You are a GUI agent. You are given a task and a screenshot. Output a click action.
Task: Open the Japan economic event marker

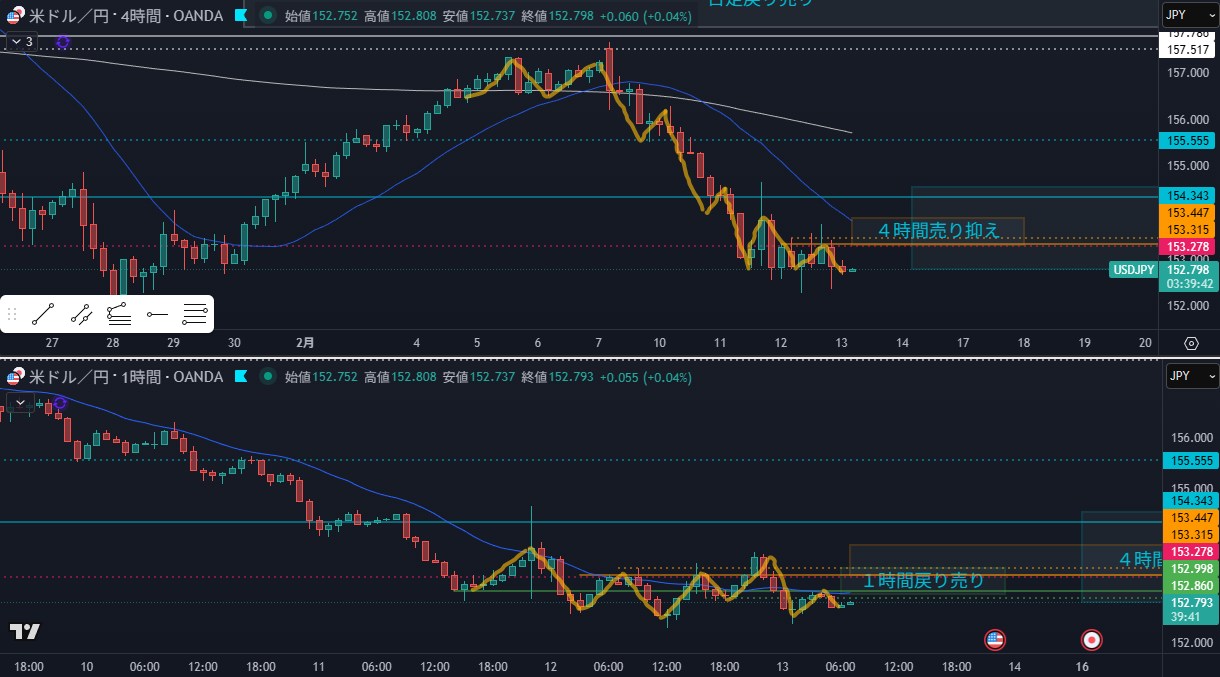click(x=1091, y=638)
